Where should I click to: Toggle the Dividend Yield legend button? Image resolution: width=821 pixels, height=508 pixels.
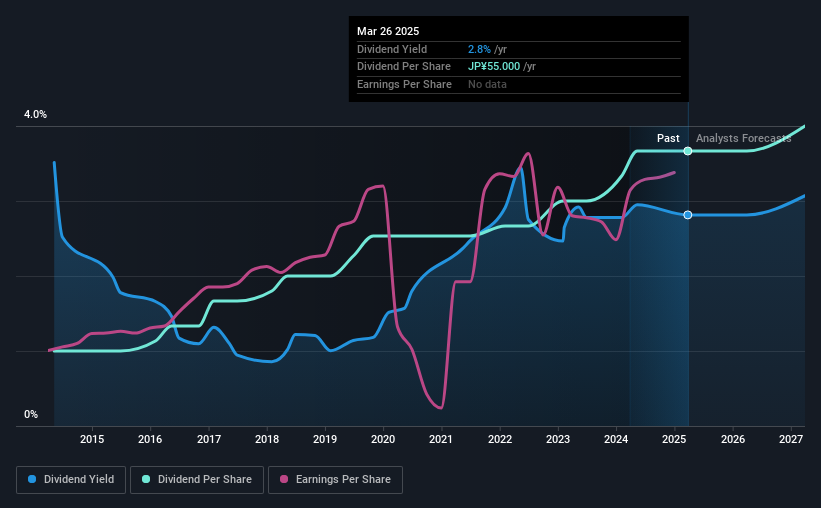[71, 479]
